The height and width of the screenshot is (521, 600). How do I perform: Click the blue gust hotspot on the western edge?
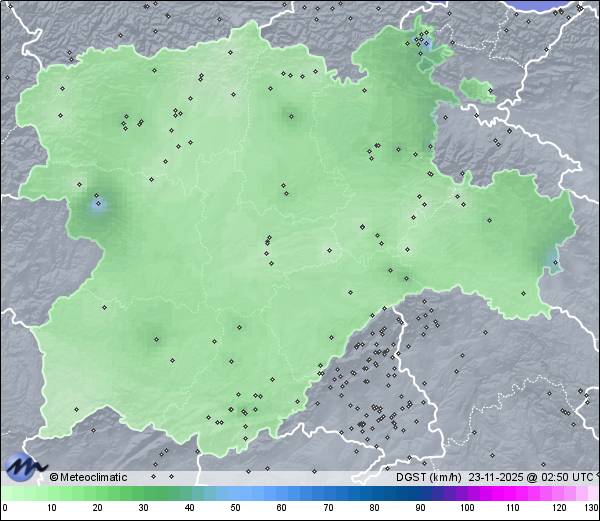coord(98,205)
